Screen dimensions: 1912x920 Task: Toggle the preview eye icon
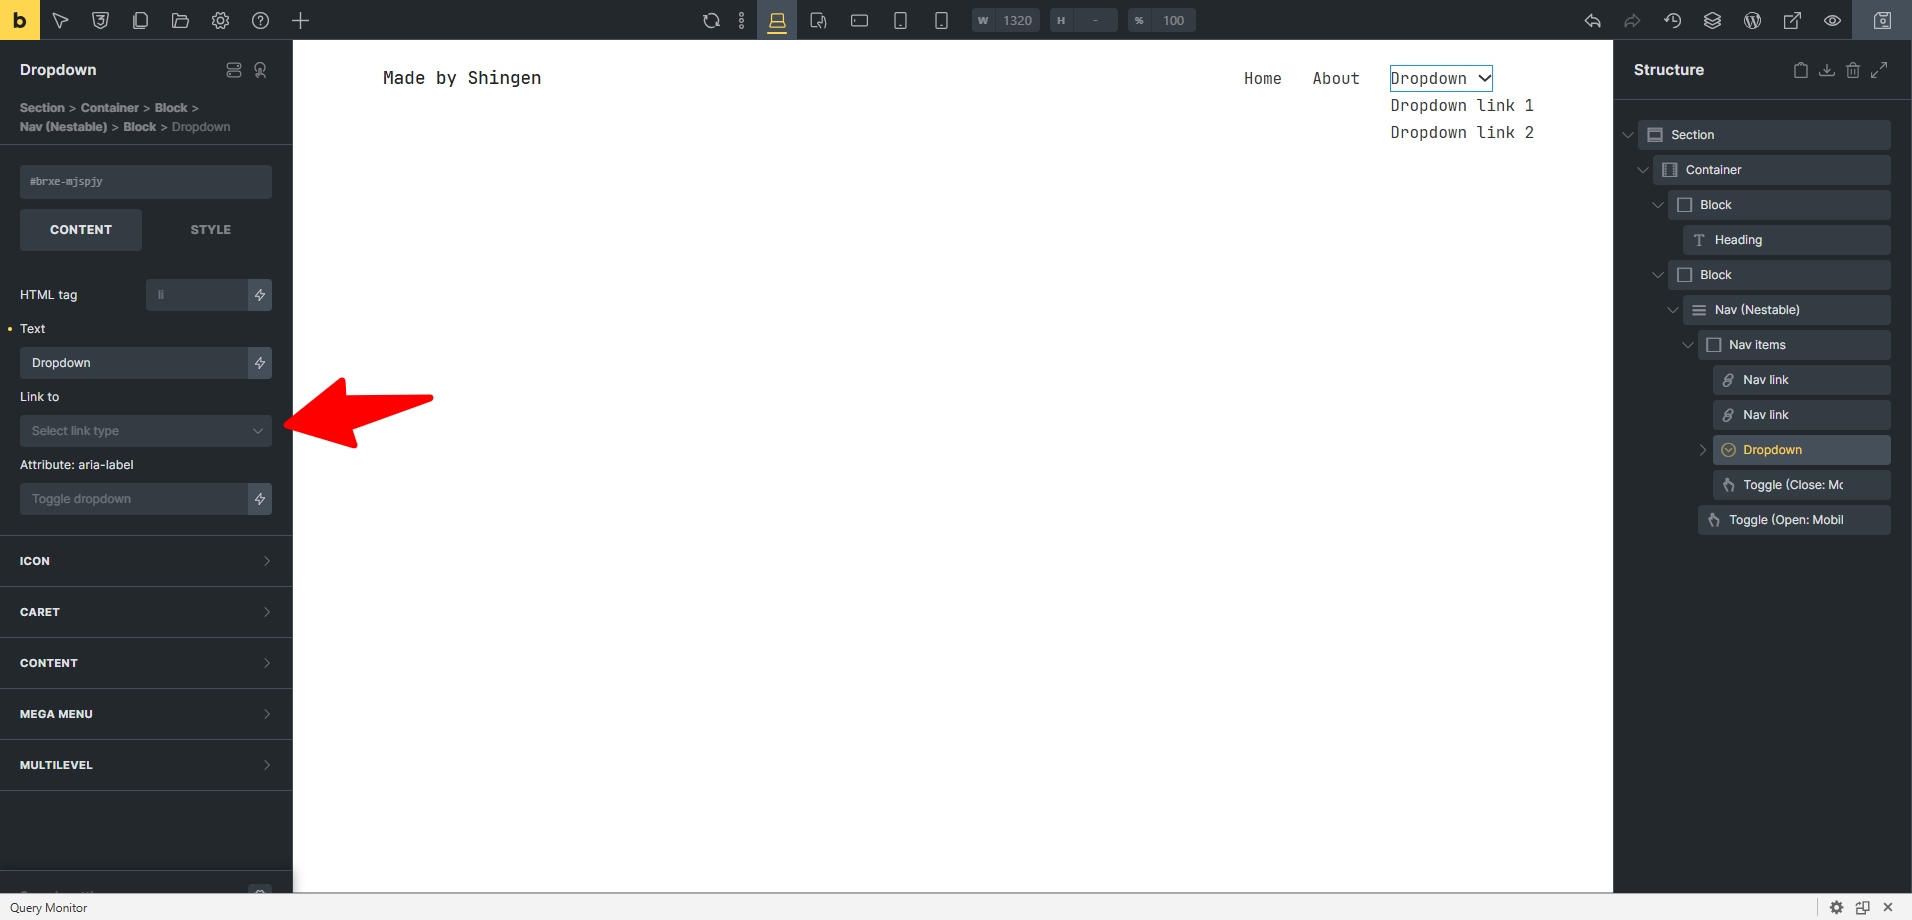pos(1832,20)
